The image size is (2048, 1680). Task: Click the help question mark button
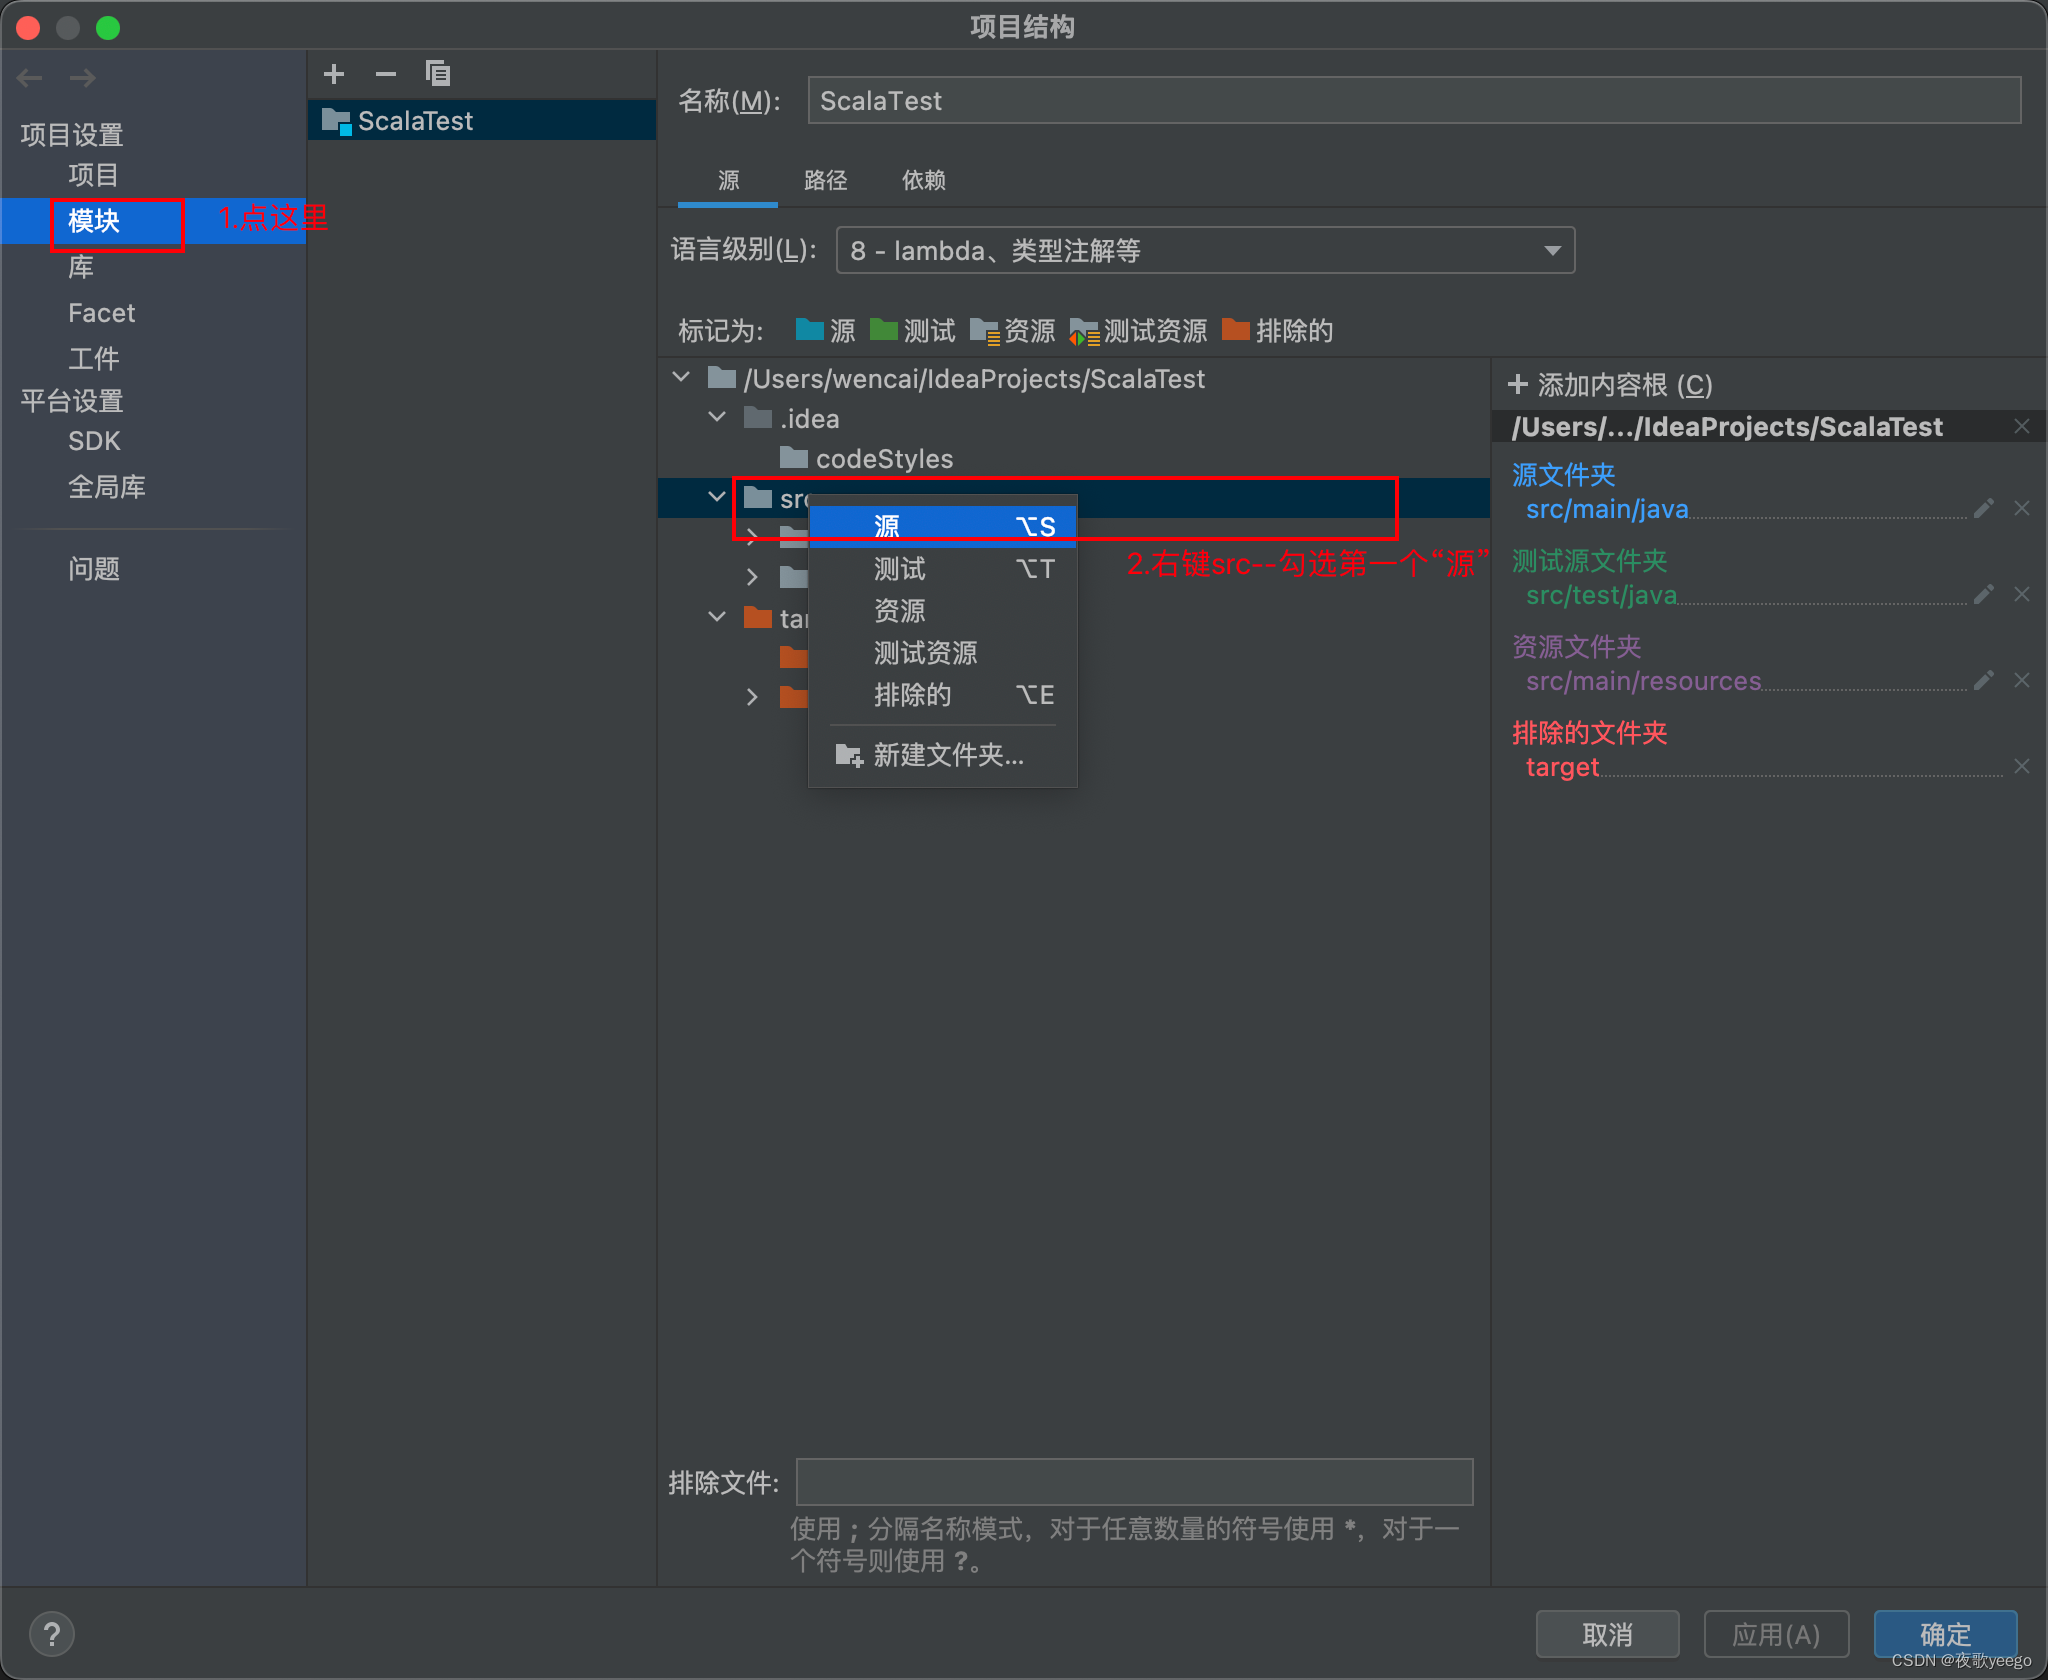point(52,1635)
